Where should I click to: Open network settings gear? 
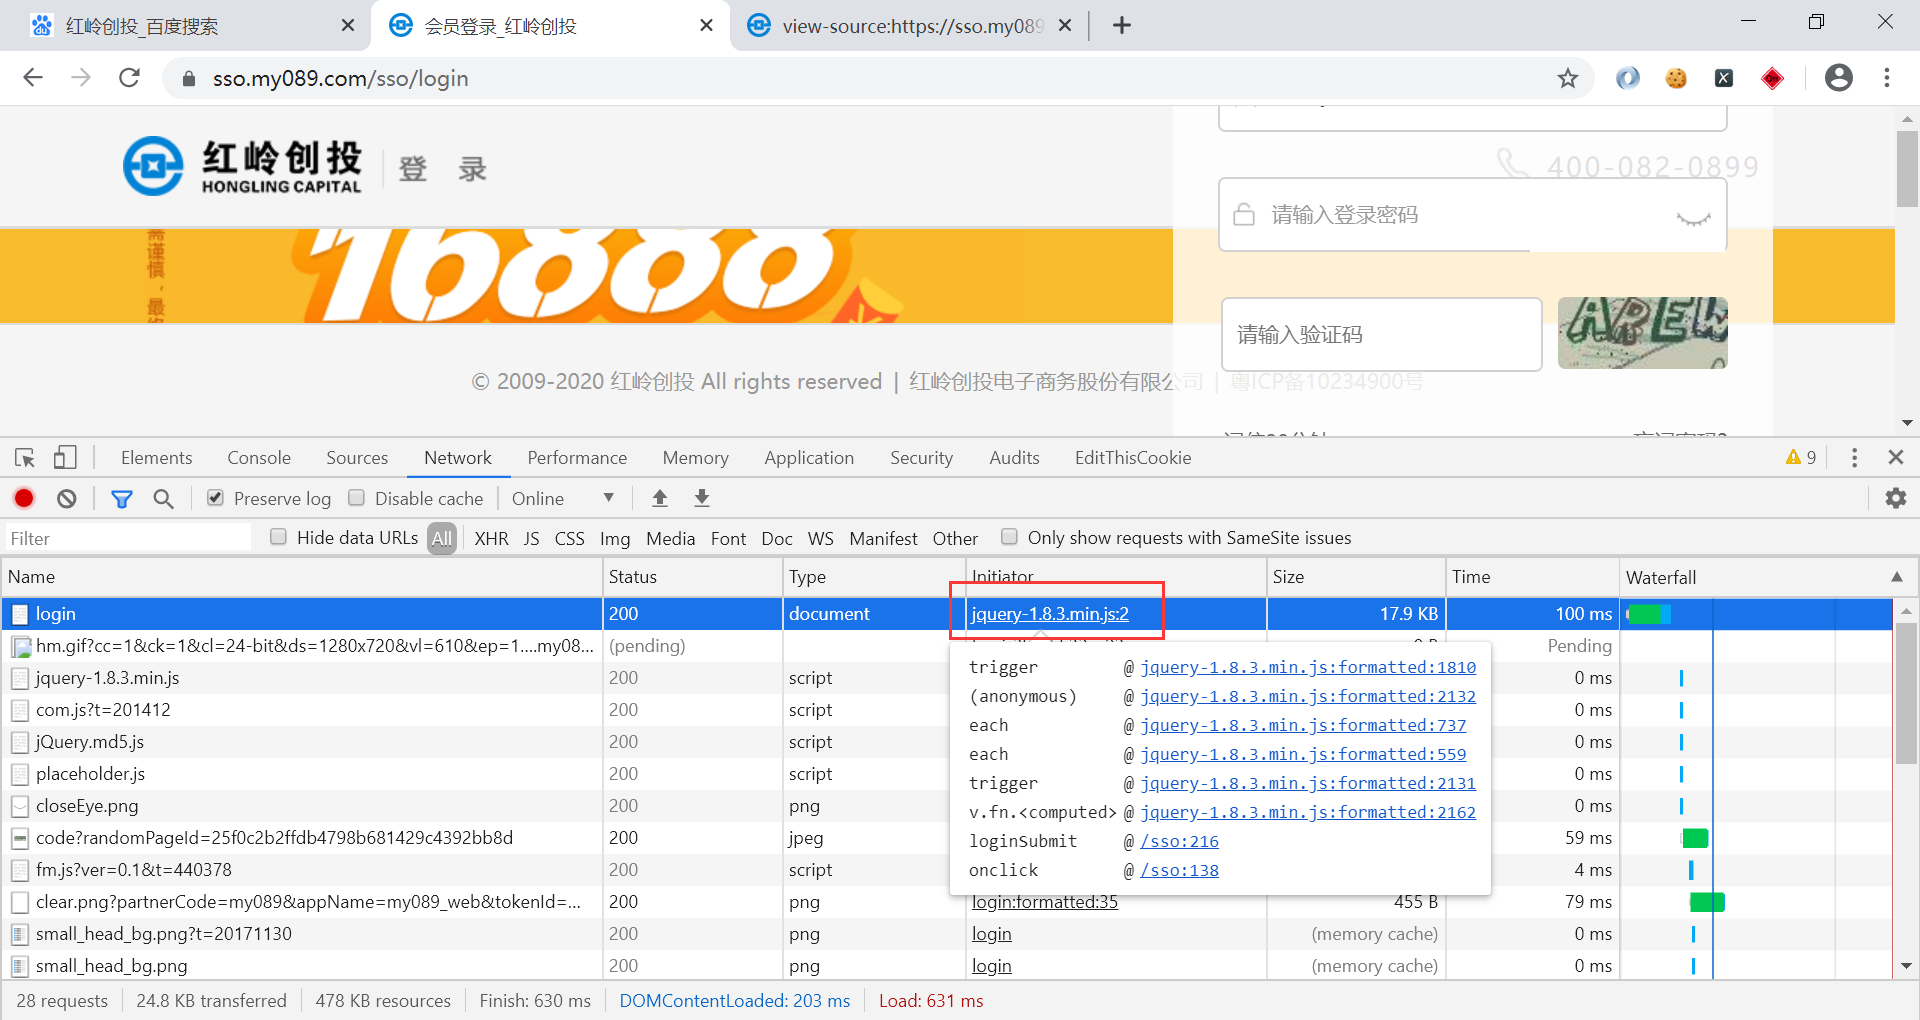click(x=1896, y=498)
